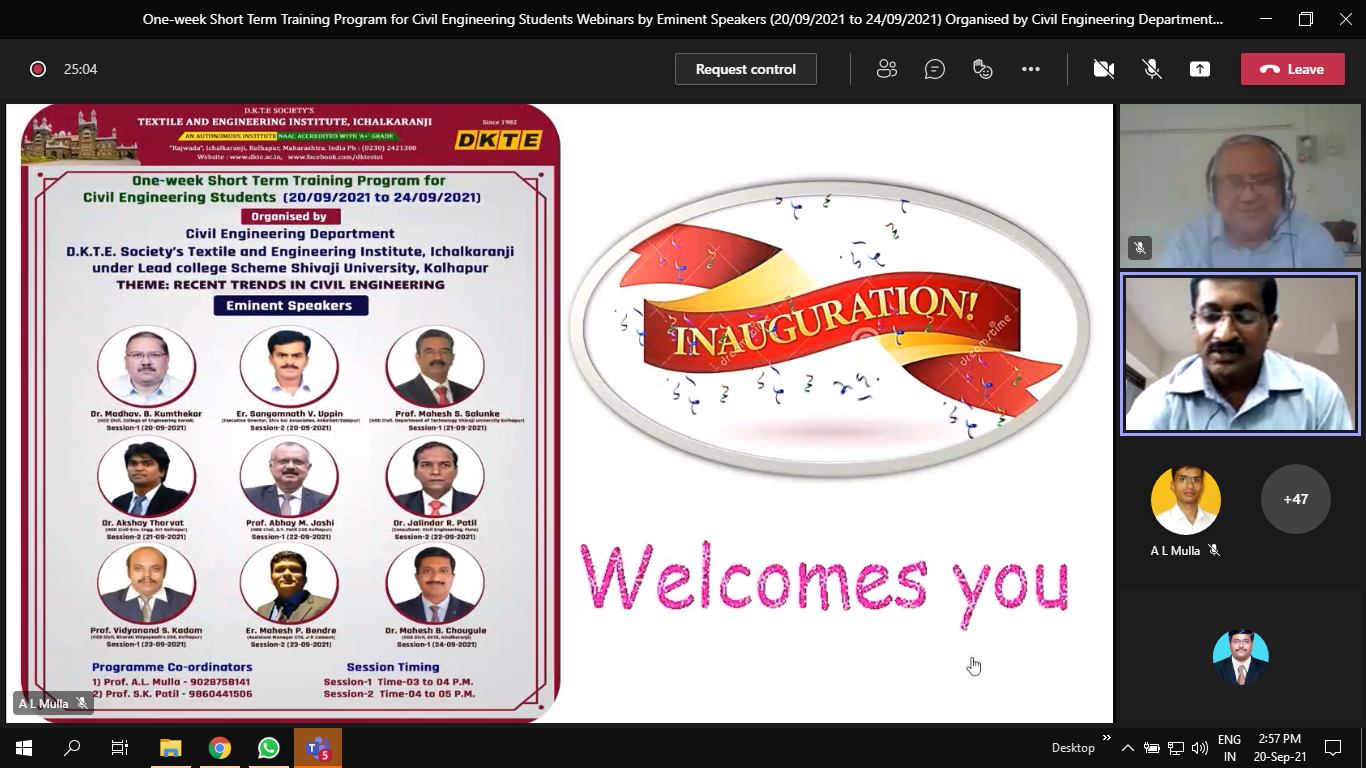Click your own profile avatar at bottom right
Screen dimensions: 1366x768
pos(1240,656)
